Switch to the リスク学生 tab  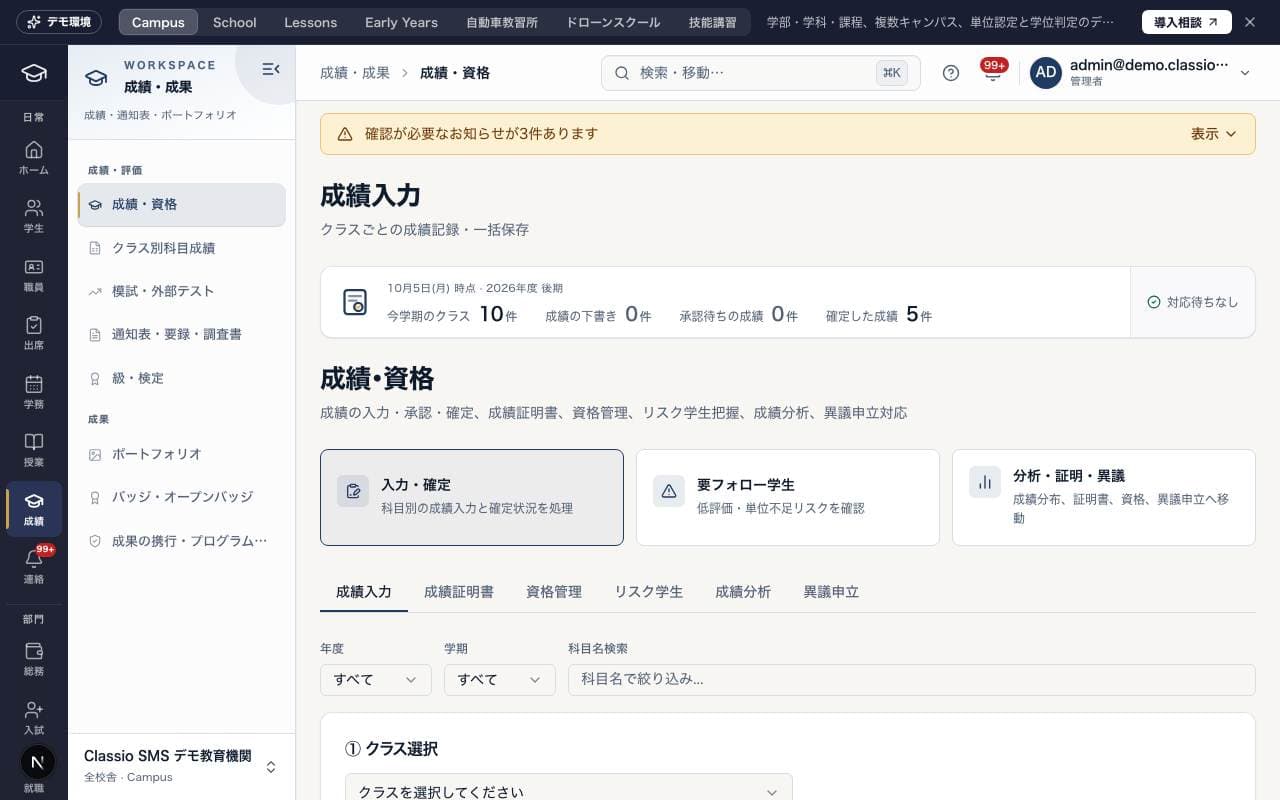649,592
